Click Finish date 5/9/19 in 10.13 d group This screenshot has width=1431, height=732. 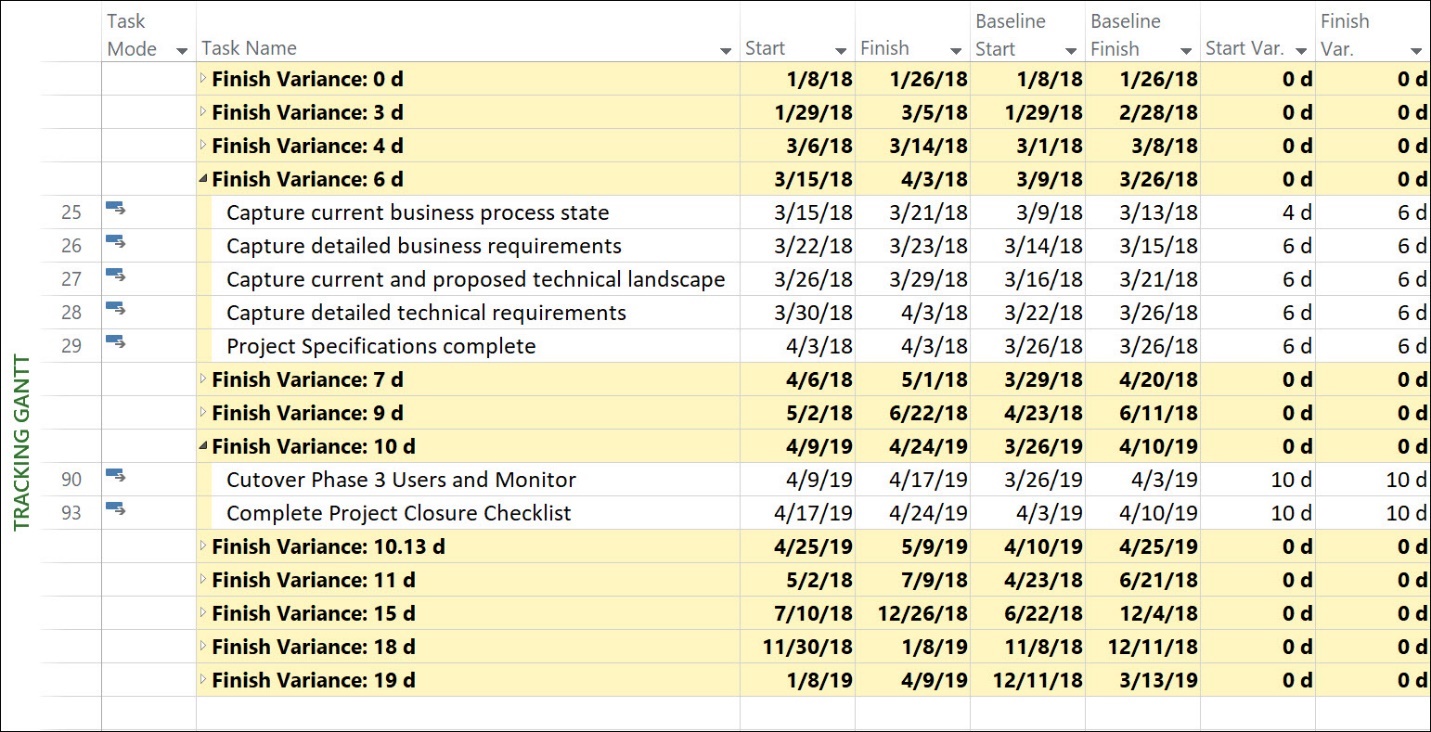pos(934,546)
